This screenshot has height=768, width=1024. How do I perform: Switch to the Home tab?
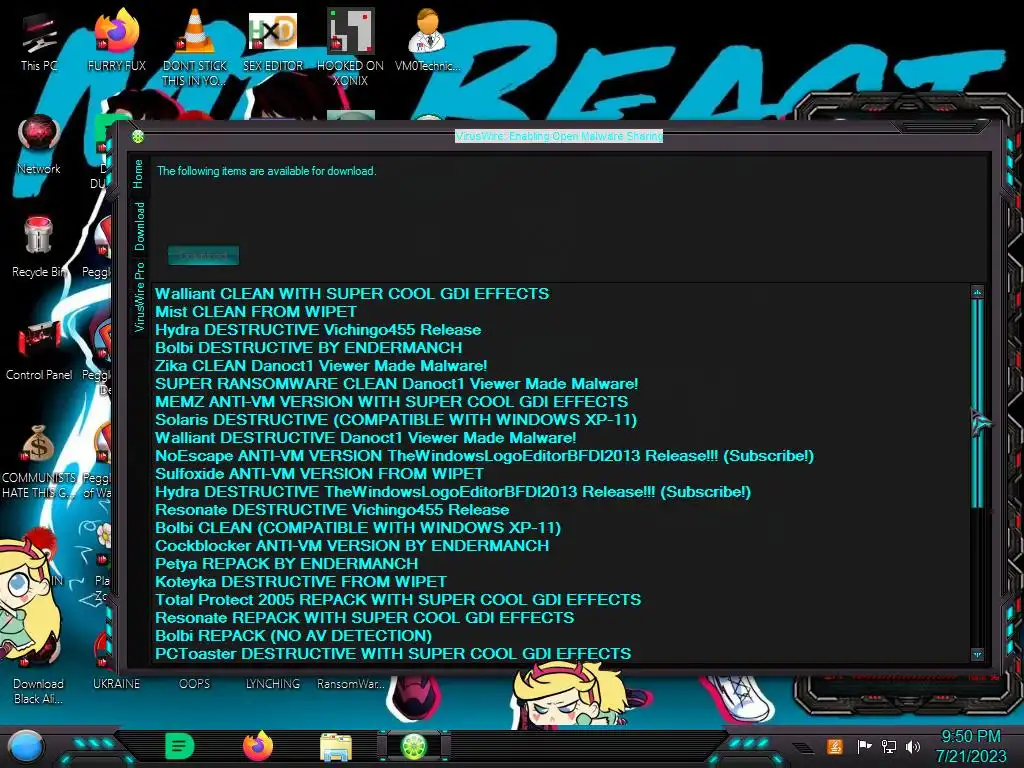pos(138,174)
